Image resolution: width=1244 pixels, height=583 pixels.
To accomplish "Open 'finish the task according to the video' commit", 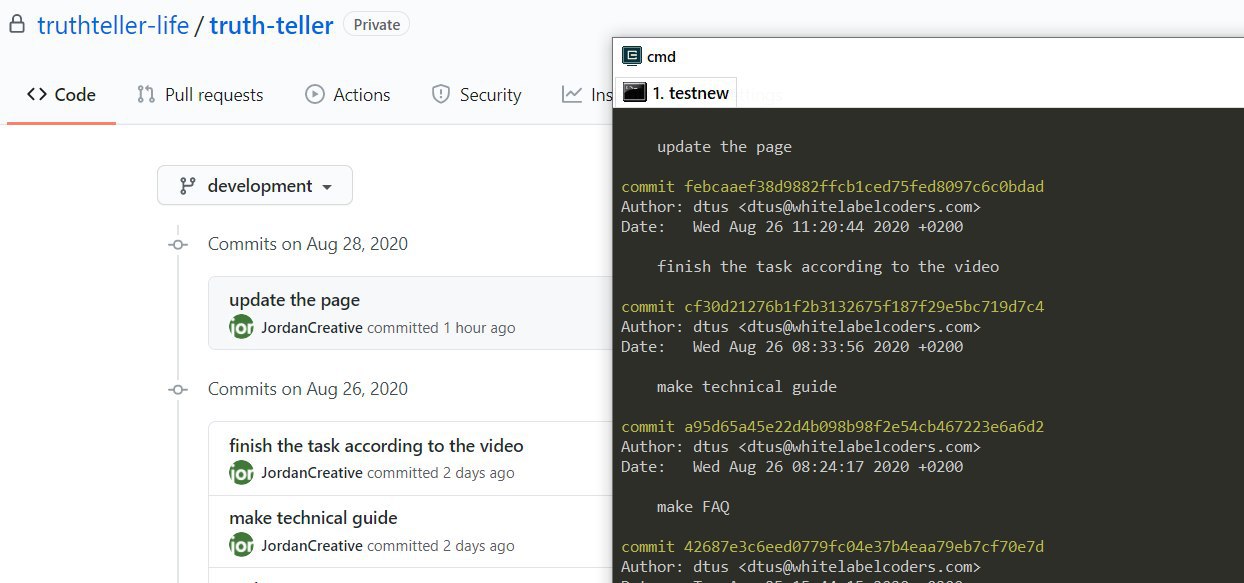I will point(376,446).
